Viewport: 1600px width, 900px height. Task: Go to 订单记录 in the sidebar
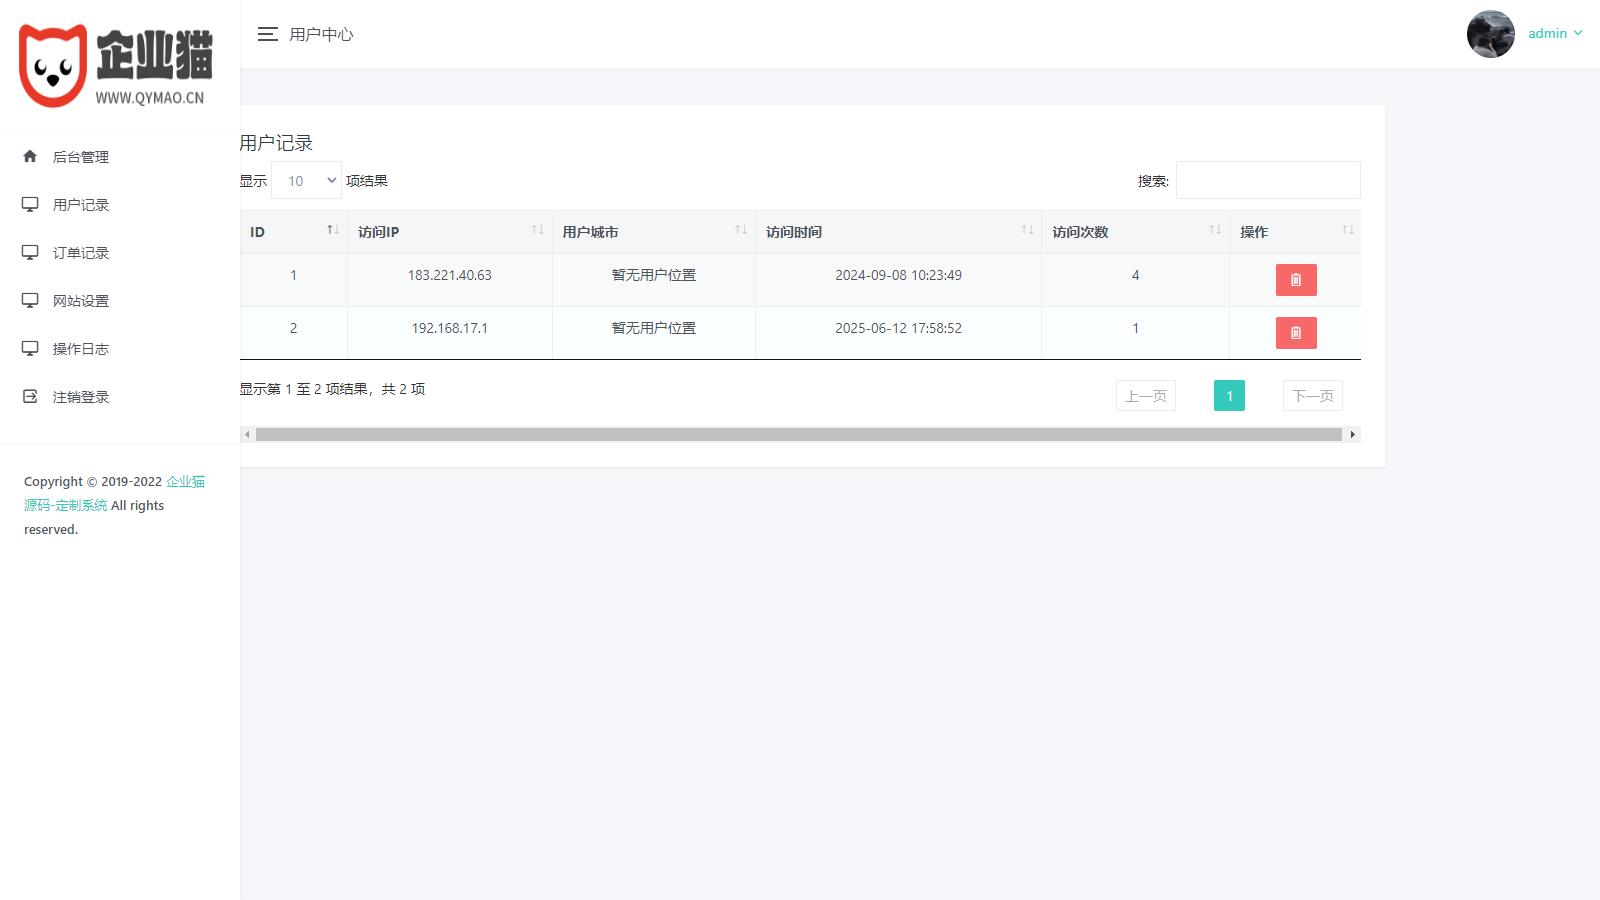80,253
